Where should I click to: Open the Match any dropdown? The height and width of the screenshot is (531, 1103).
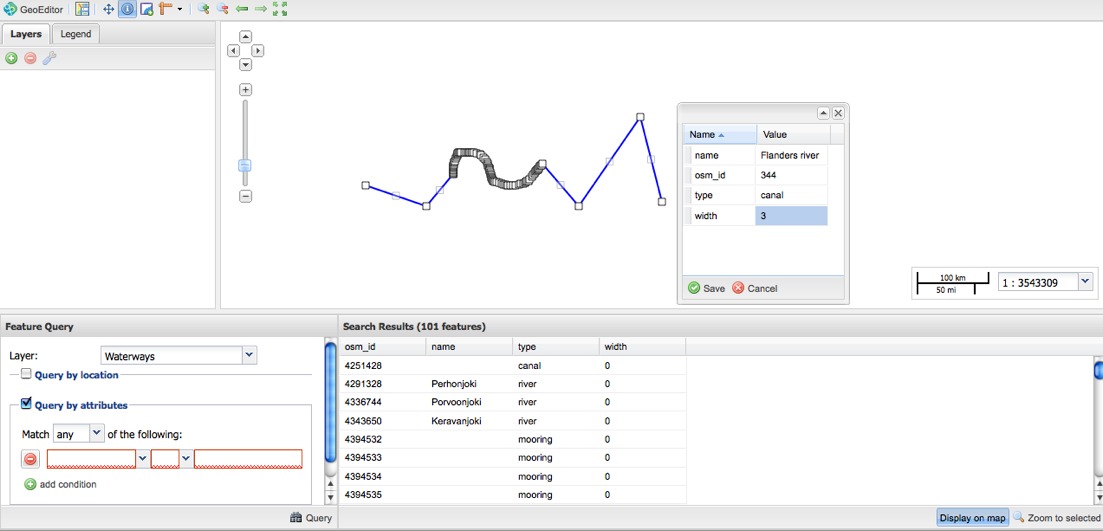click(96, 434)
